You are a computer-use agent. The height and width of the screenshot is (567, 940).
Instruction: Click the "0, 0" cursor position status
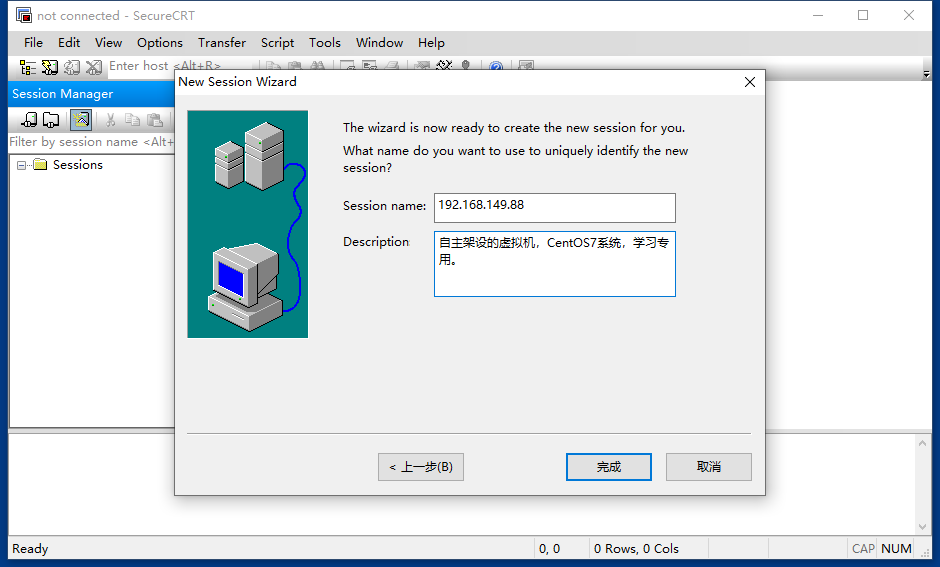pos(549,548)
